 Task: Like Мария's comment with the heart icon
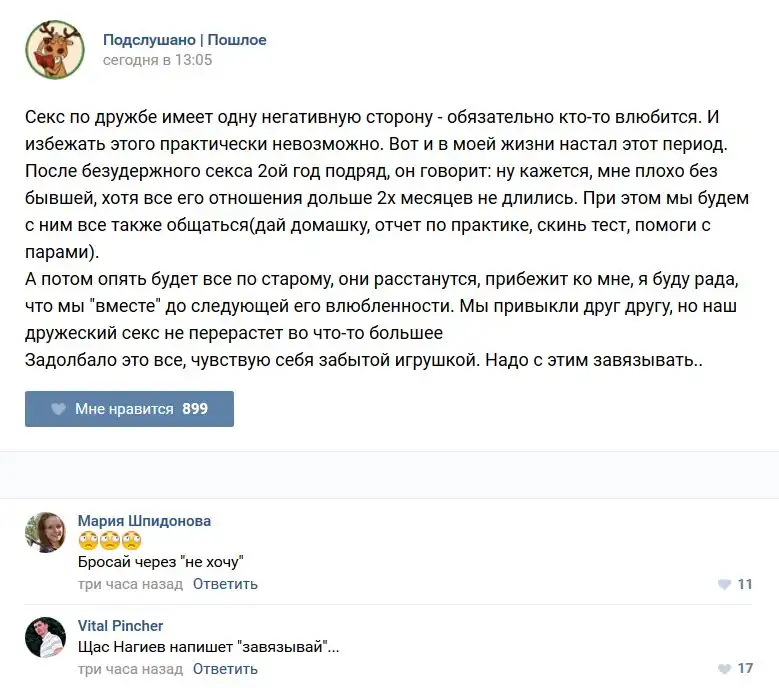[724, 585]
